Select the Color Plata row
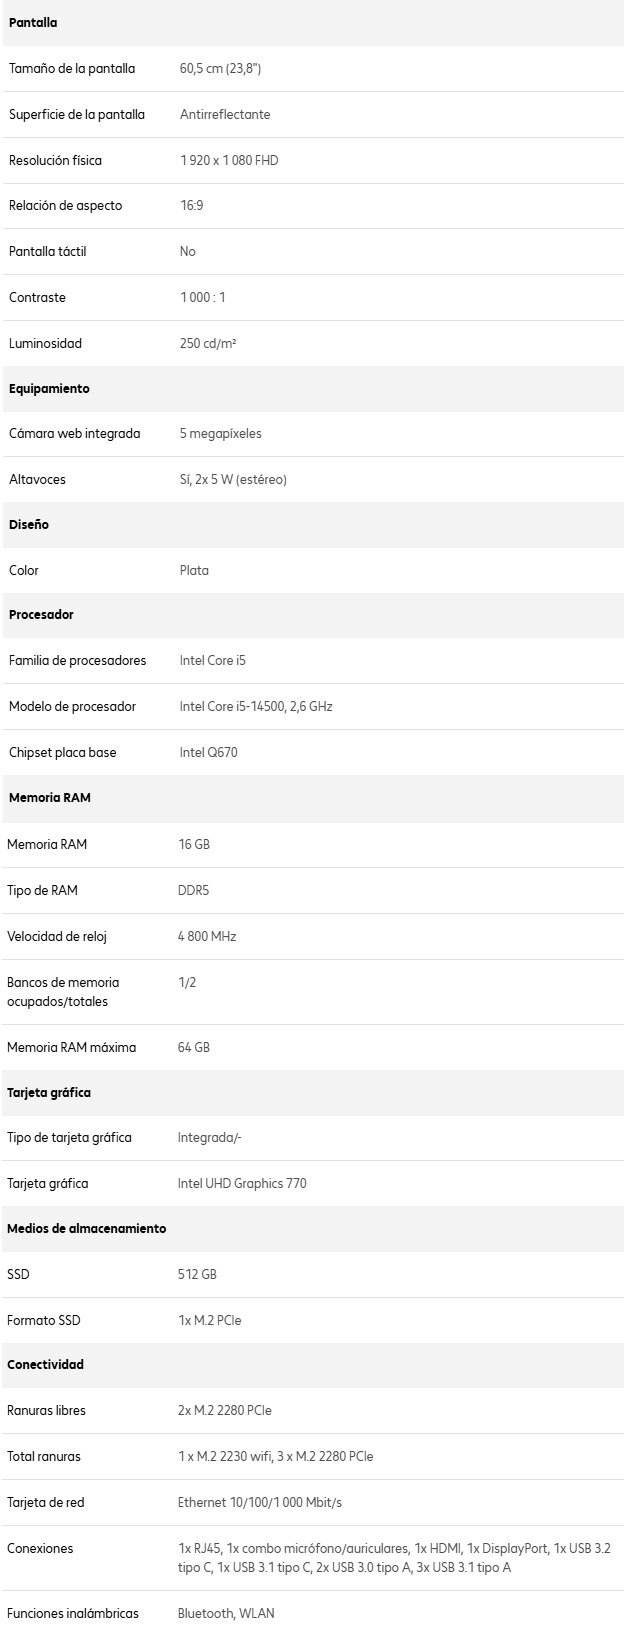Image resolution: width=624 pixels, height=1636 pixels. tap(312, 571)
